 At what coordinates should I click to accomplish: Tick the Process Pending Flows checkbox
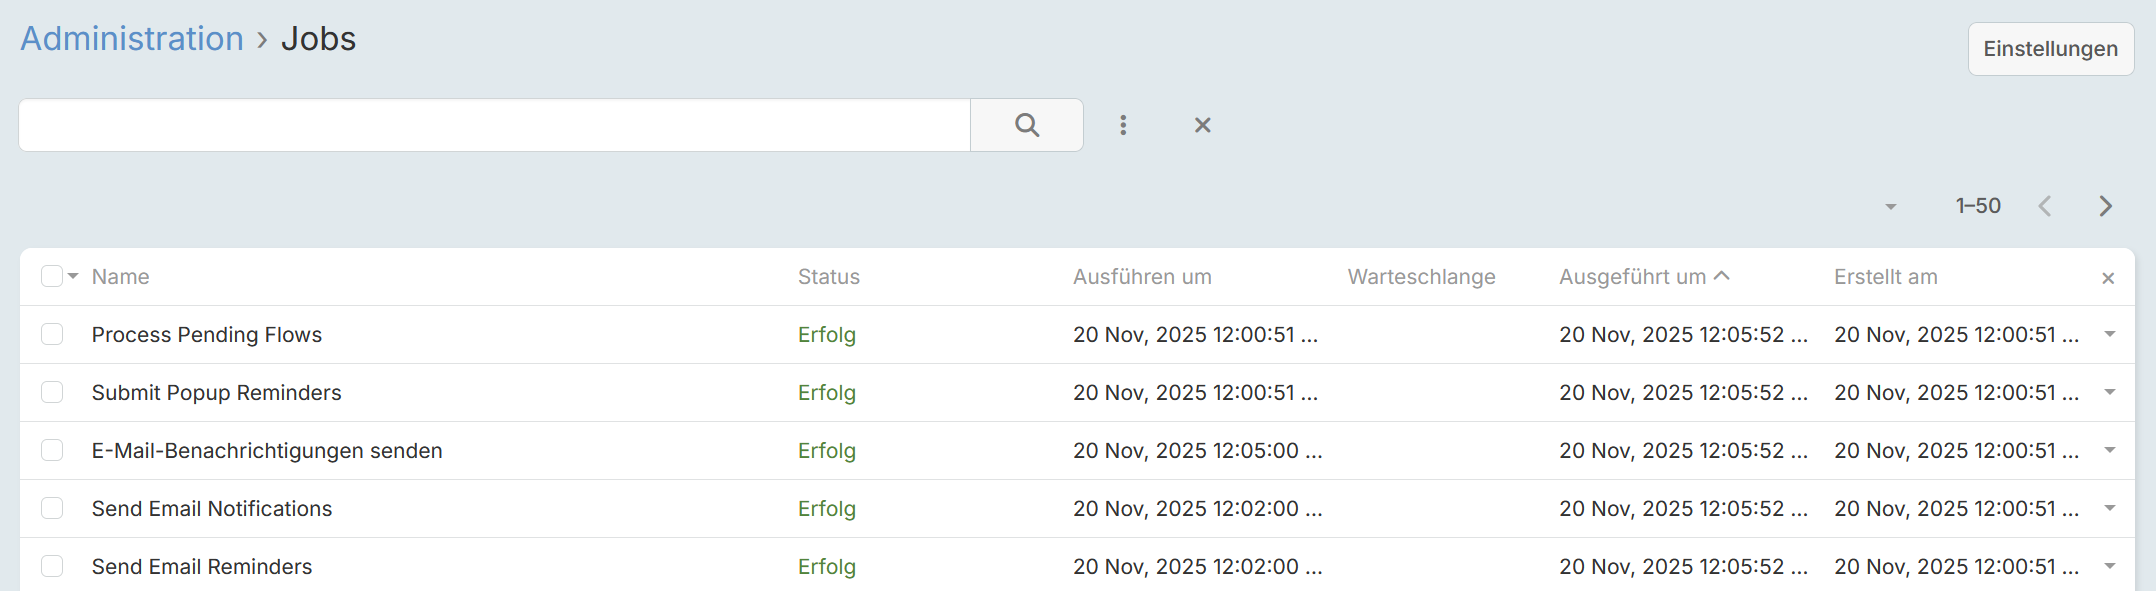point(52,334)
